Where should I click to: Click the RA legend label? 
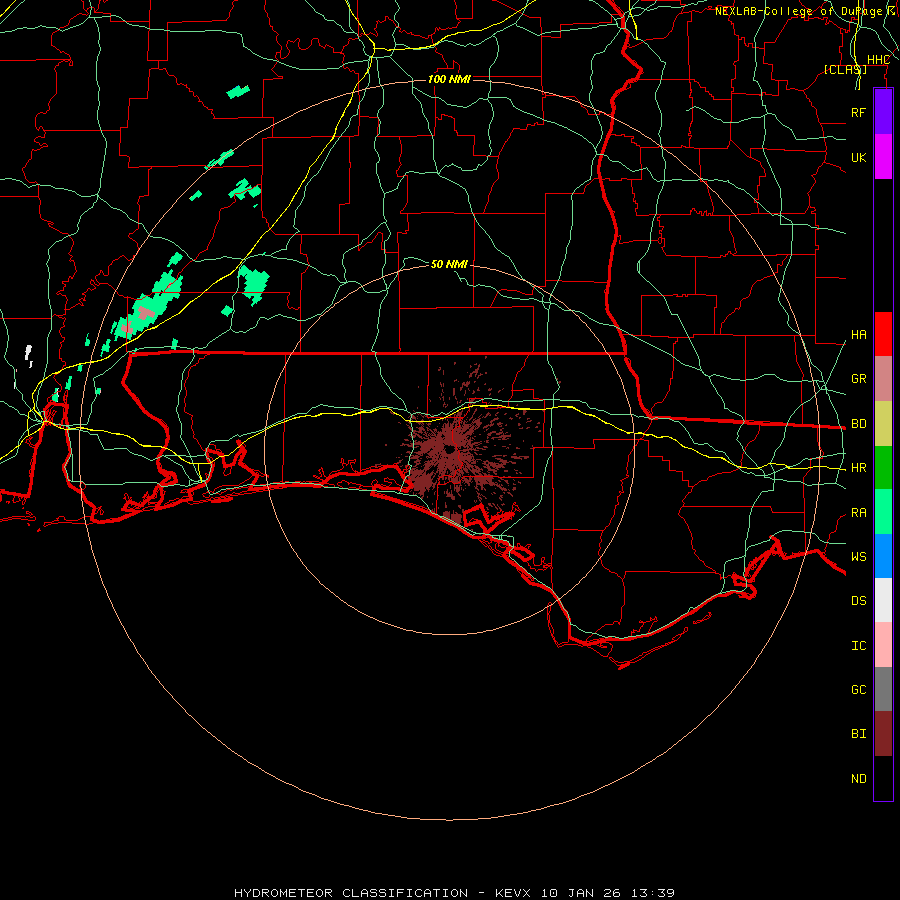pos(858,513)
